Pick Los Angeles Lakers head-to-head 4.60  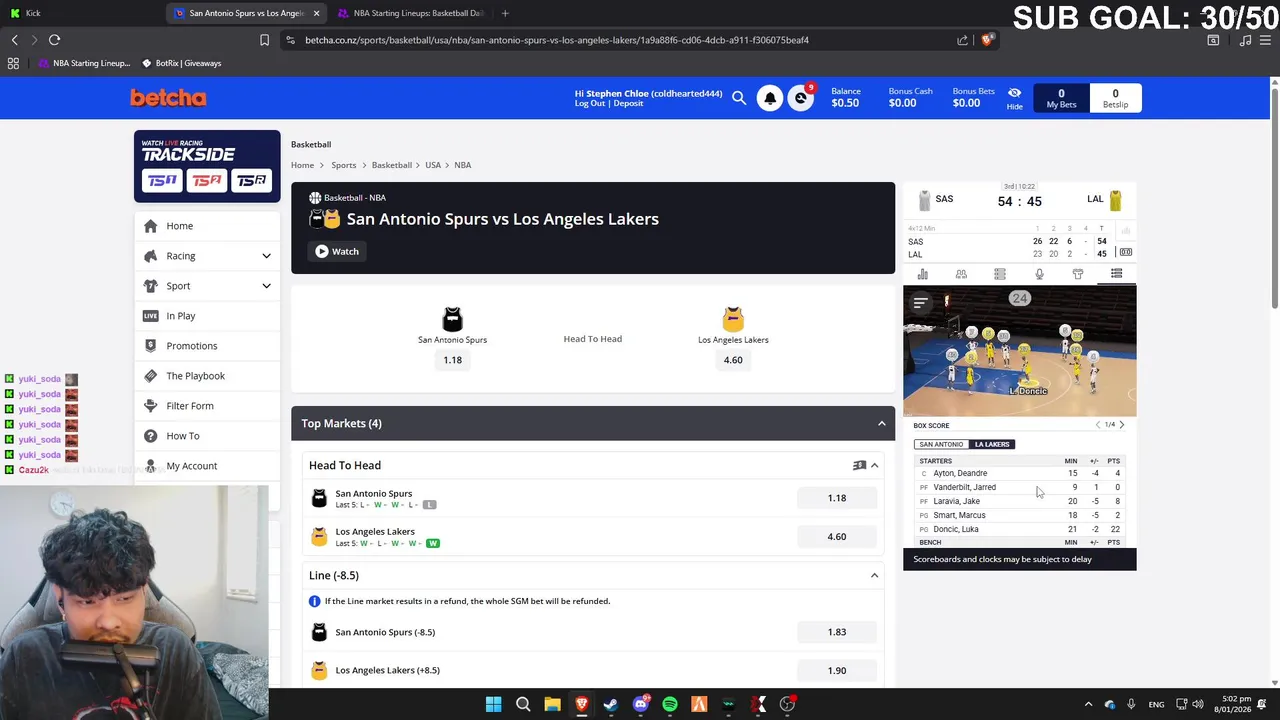click(837, 537)
